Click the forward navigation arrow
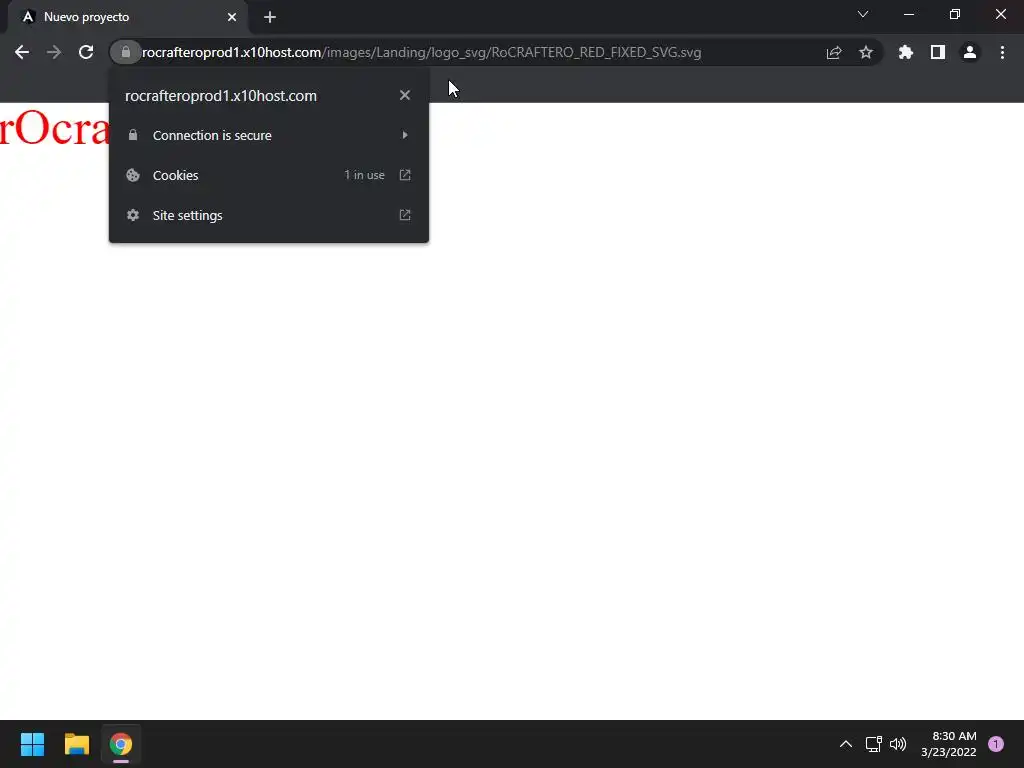 54,52
